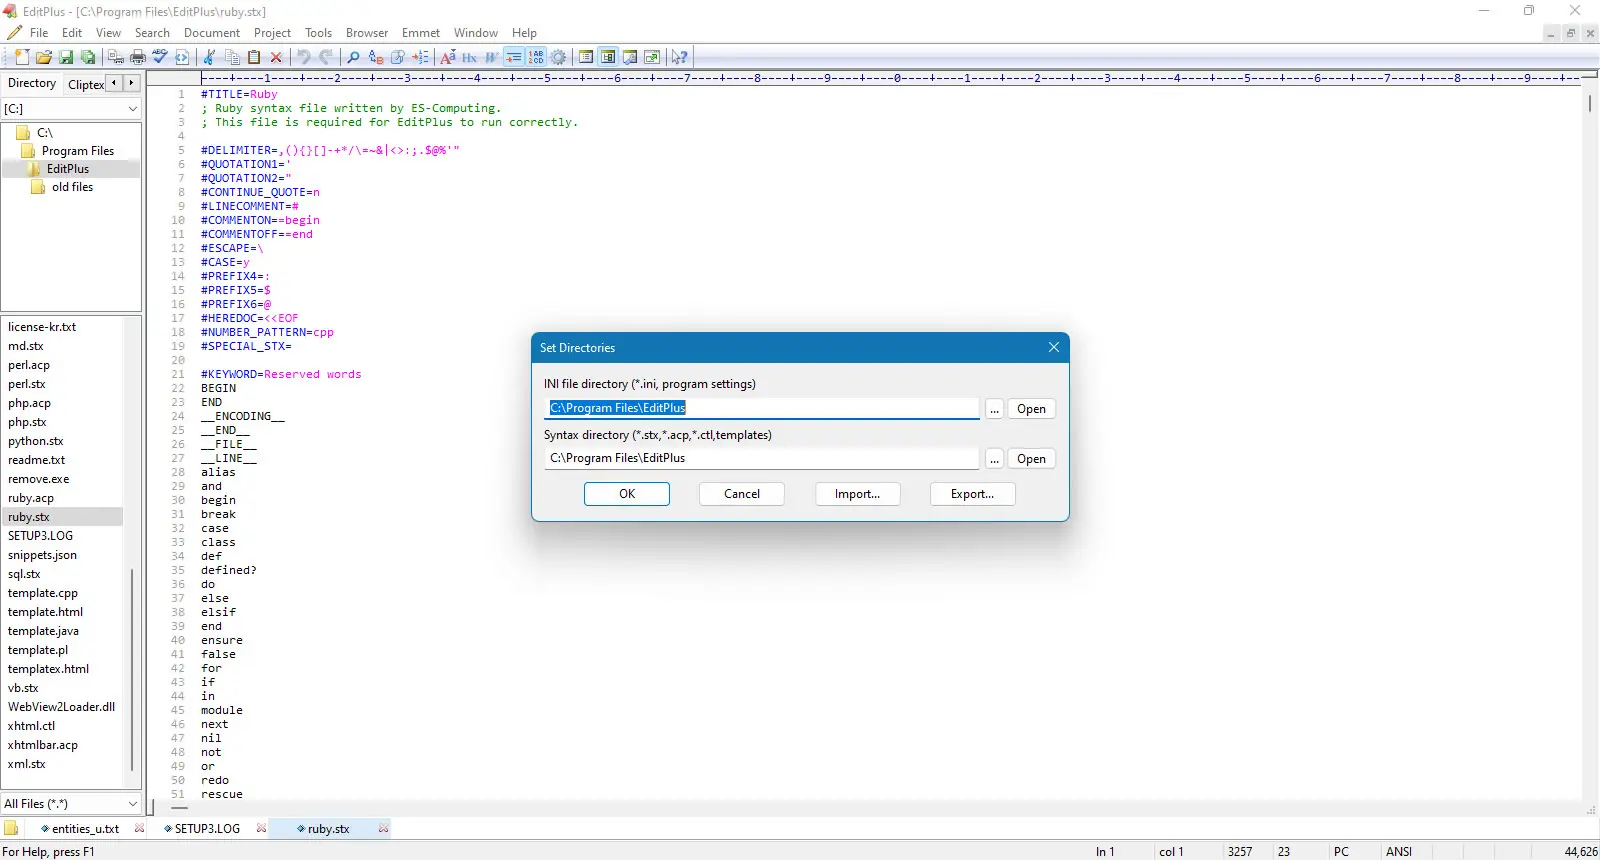Screen dimensions: 1600x860
Task: Toggle Word Wrap in the toolbar
Action: 492,57
